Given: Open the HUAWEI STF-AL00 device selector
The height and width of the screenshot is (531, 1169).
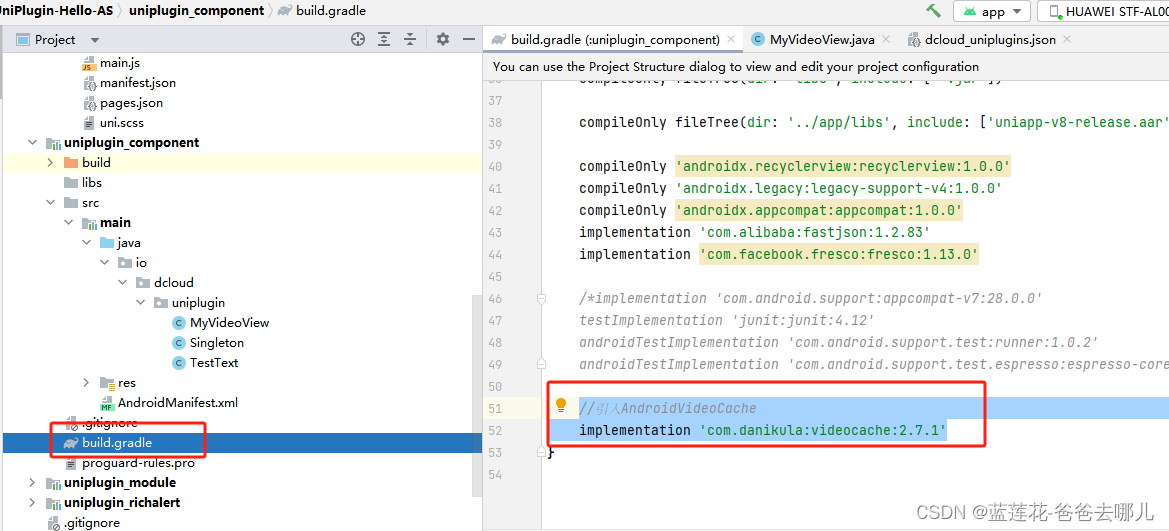Looking at the screenshot, I should [x=1103, y=11].
